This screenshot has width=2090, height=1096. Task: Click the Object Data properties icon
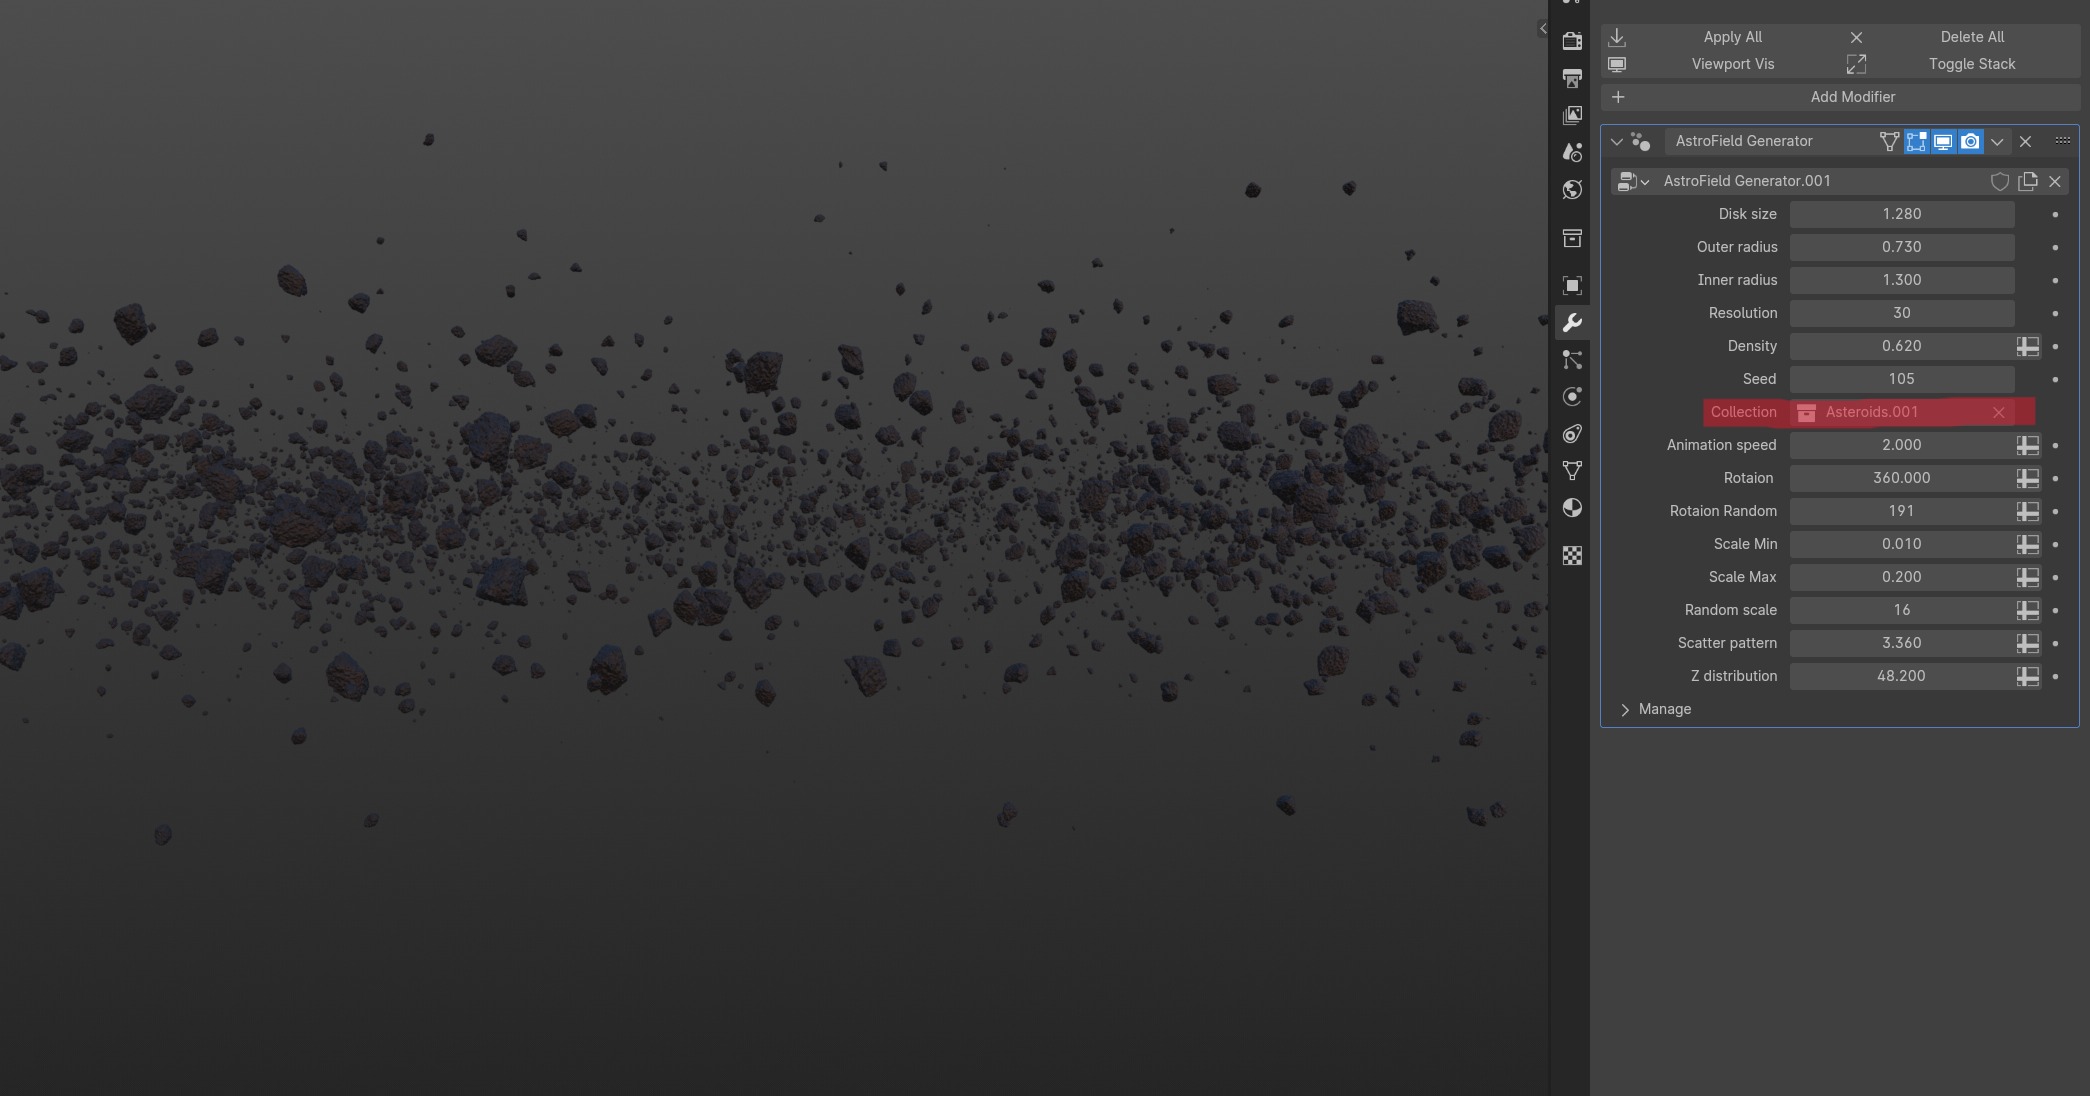tap(1572, 471)
